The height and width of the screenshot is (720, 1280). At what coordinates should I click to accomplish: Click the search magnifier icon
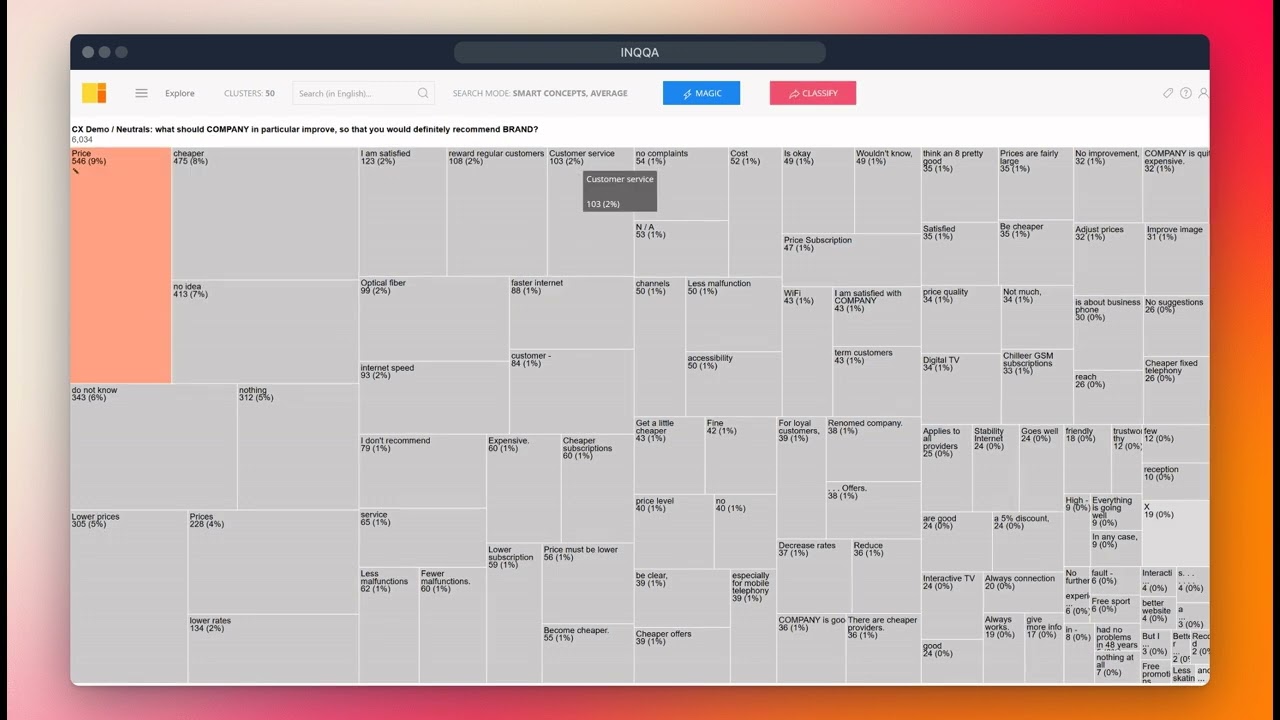(423, 93)
